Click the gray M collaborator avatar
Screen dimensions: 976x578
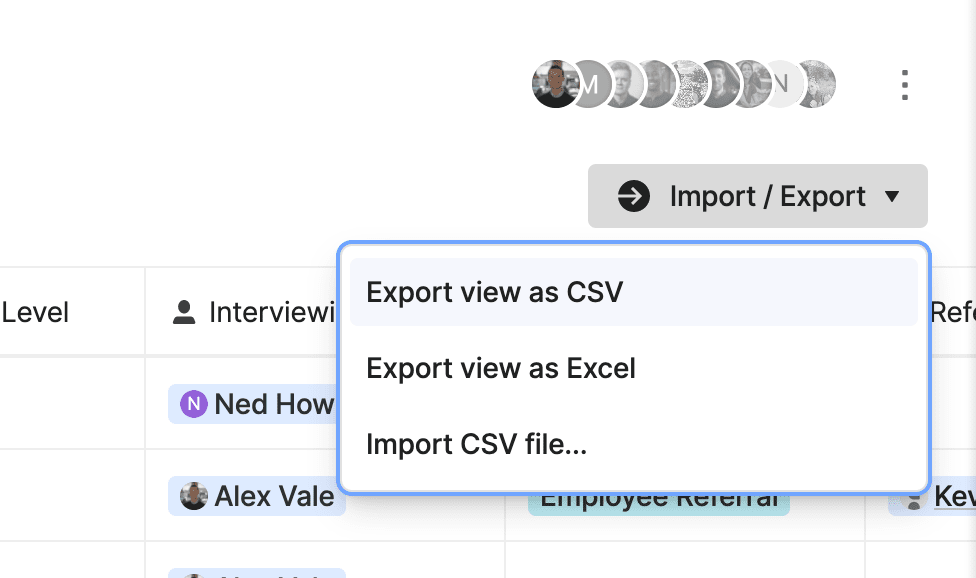click(x=590, y=84)
